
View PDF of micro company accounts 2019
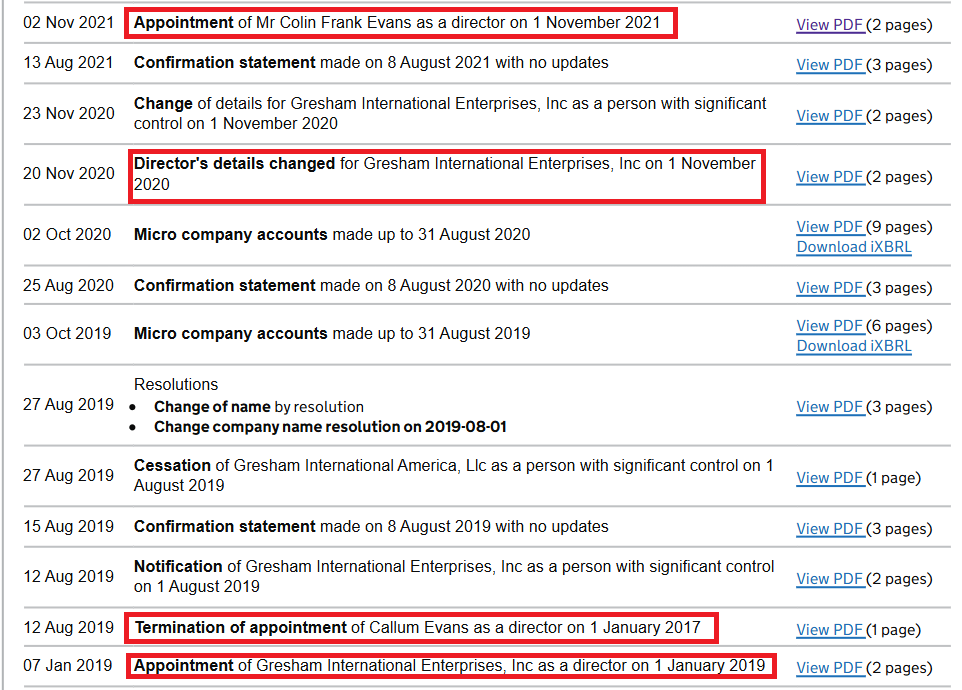click(830, 326)
